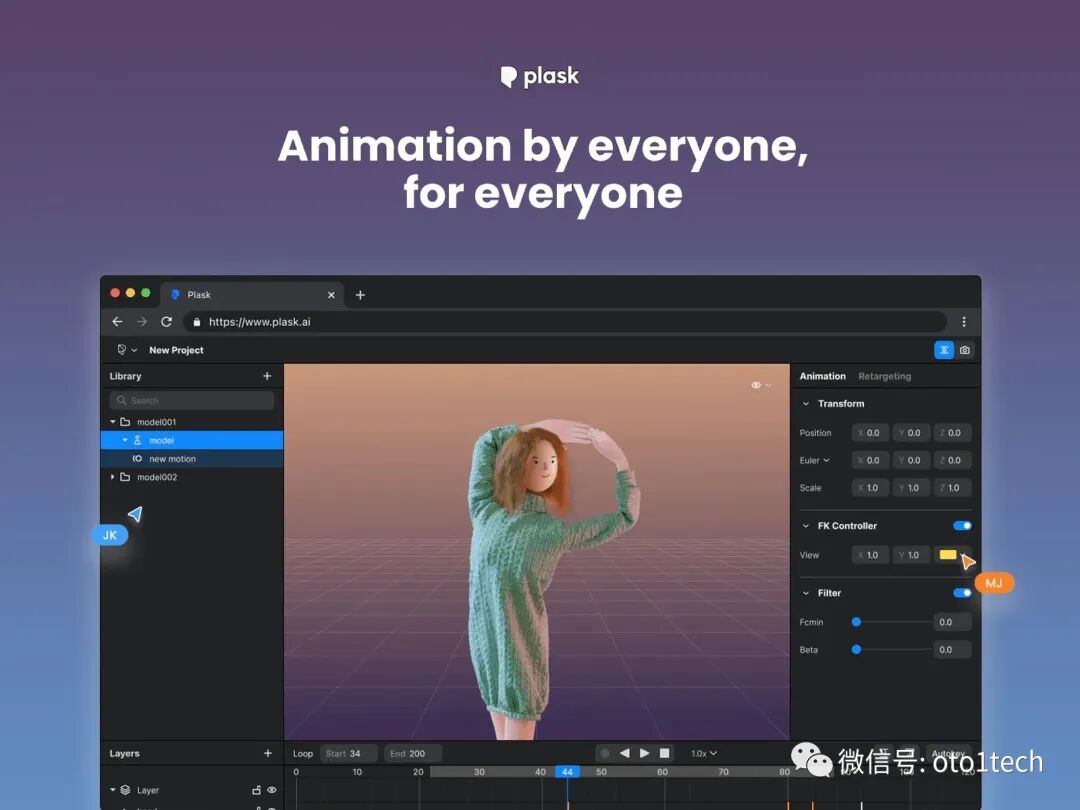1080x810 pixels.
Task: Click the yellow View color swatch
Action: [948, 554]
